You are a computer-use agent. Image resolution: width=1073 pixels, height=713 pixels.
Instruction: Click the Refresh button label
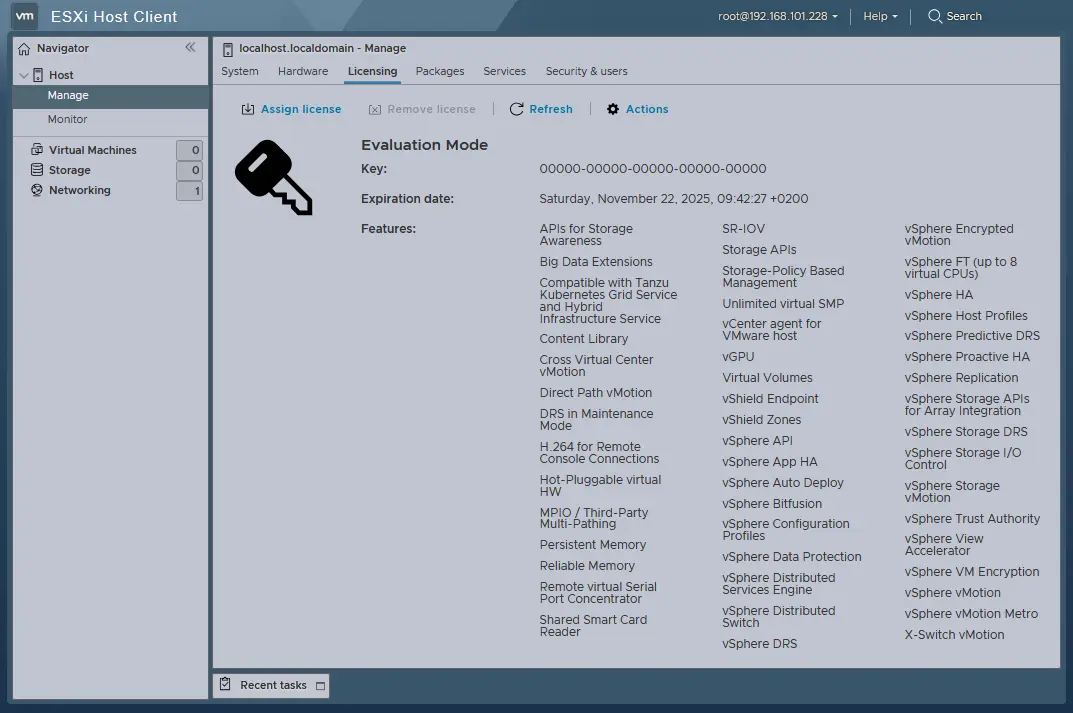(551, 109)
